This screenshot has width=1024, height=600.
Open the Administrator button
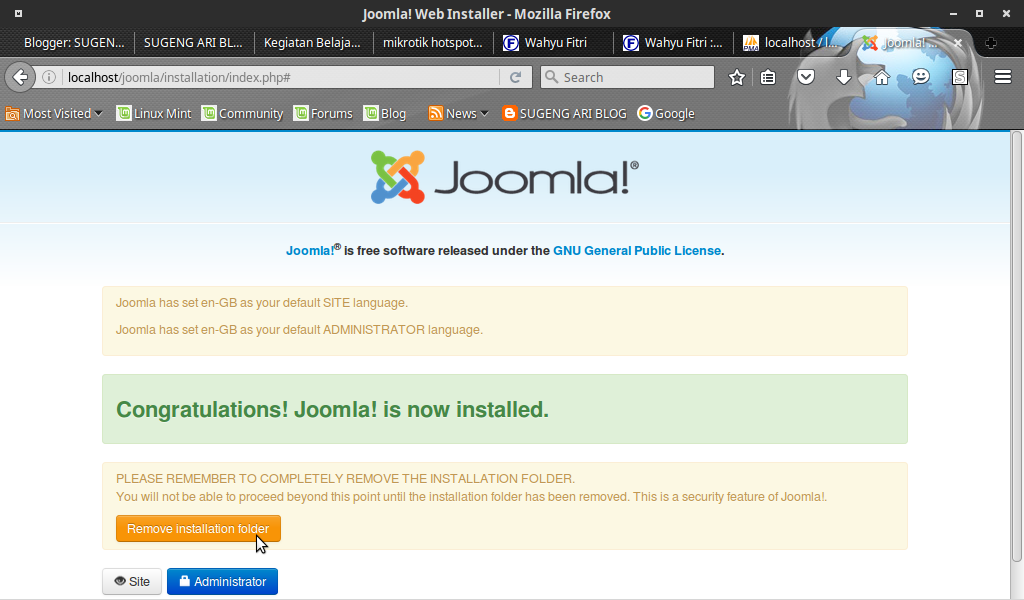[x=222, y=581]
